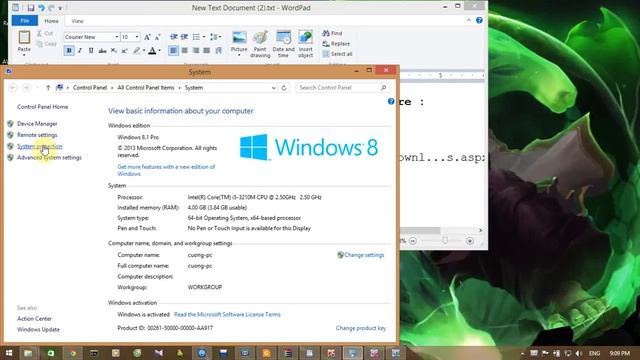
Task: Click zoom in plus button in WordPad
Action: 470,241
